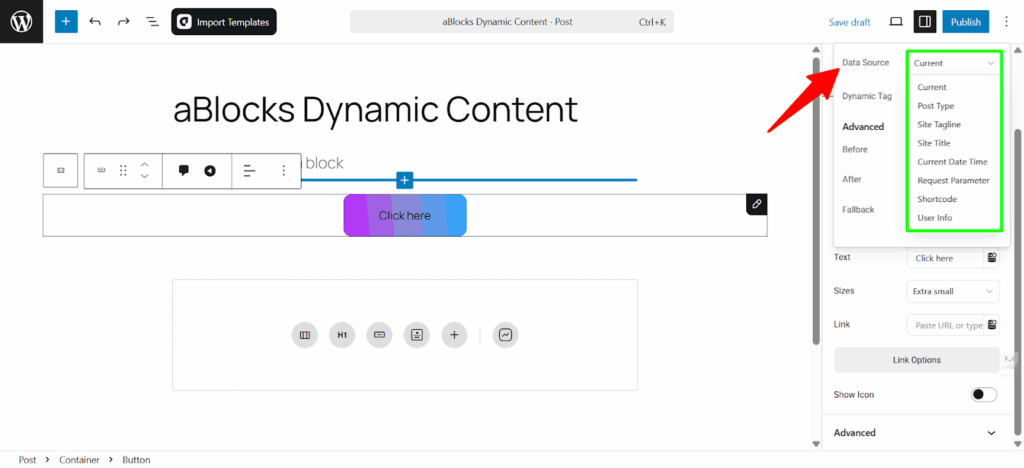The image size is (1024, 468).
Task: Click the Button block type icon
Action: [101, 170]
